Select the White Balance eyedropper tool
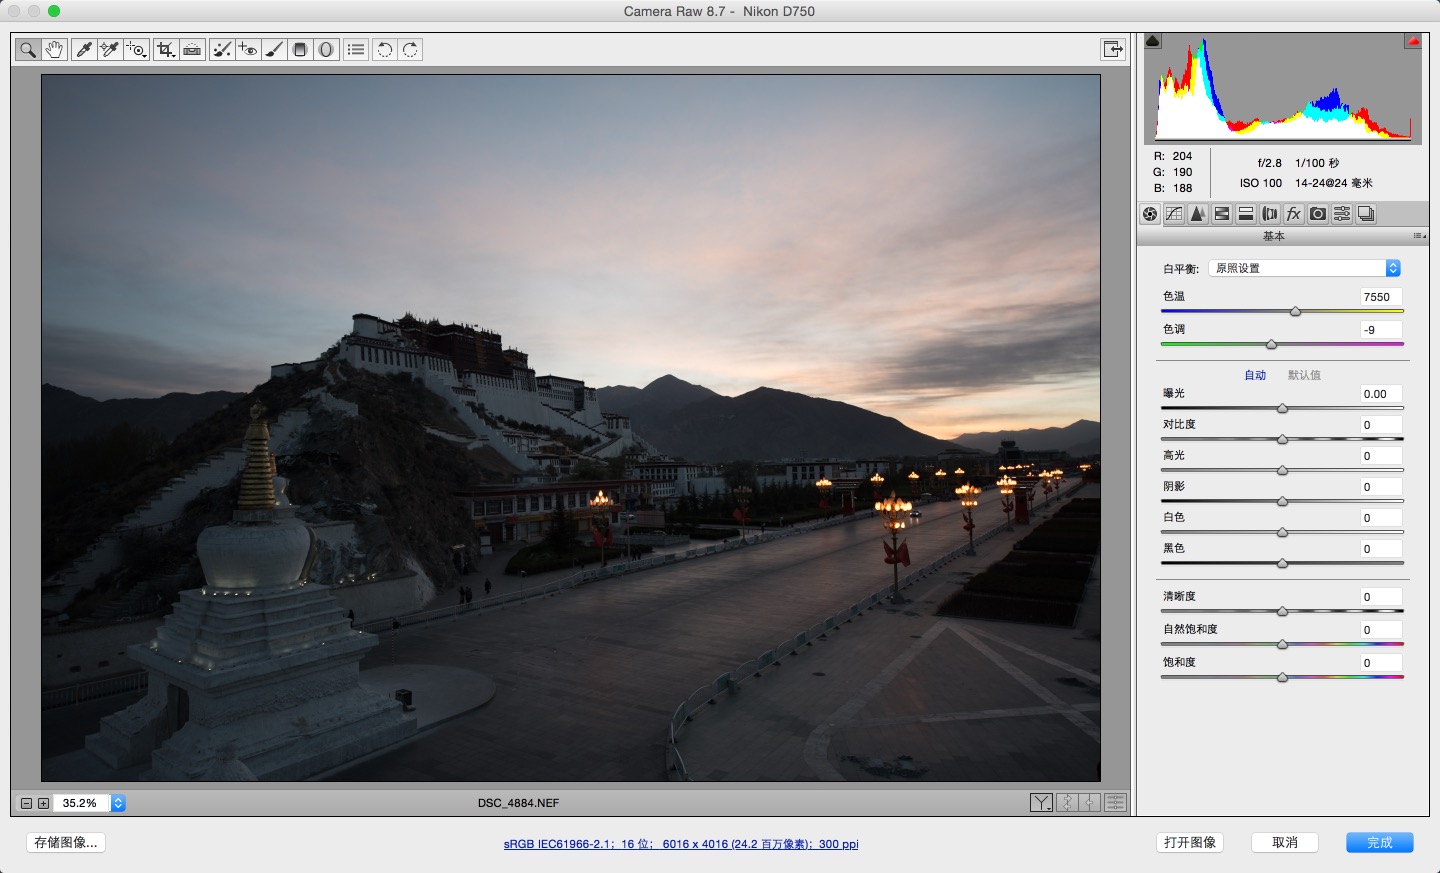Screen dimensions: 1440x873 pos(84,49)
